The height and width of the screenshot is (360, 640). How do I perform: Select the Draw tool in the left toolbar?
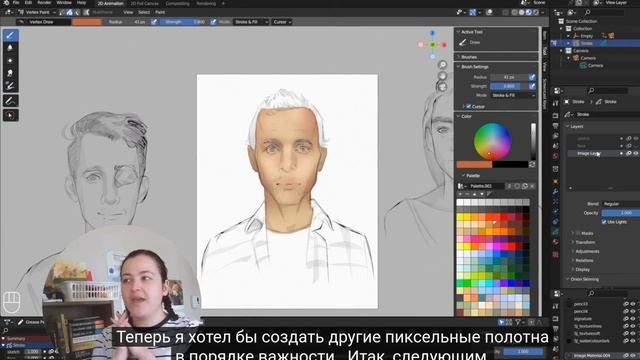tap(10, 35)
